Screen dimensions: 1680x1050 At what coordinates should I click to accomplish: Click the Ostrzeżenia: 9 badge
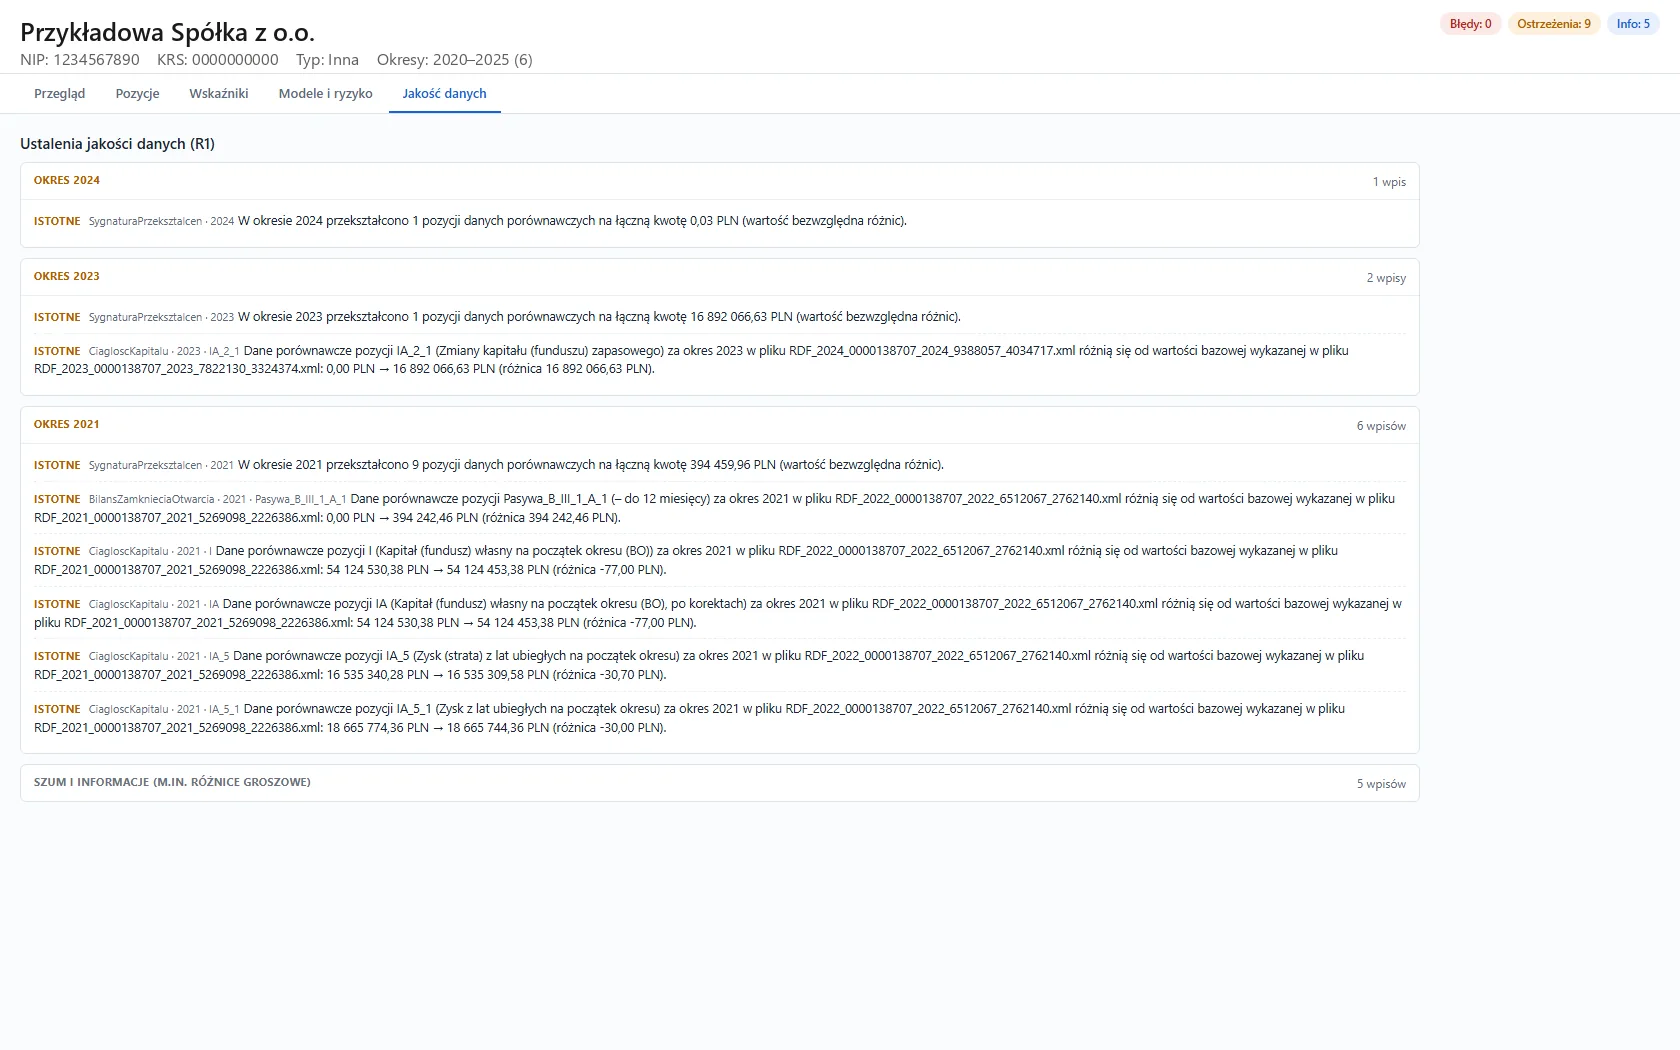1554,24
